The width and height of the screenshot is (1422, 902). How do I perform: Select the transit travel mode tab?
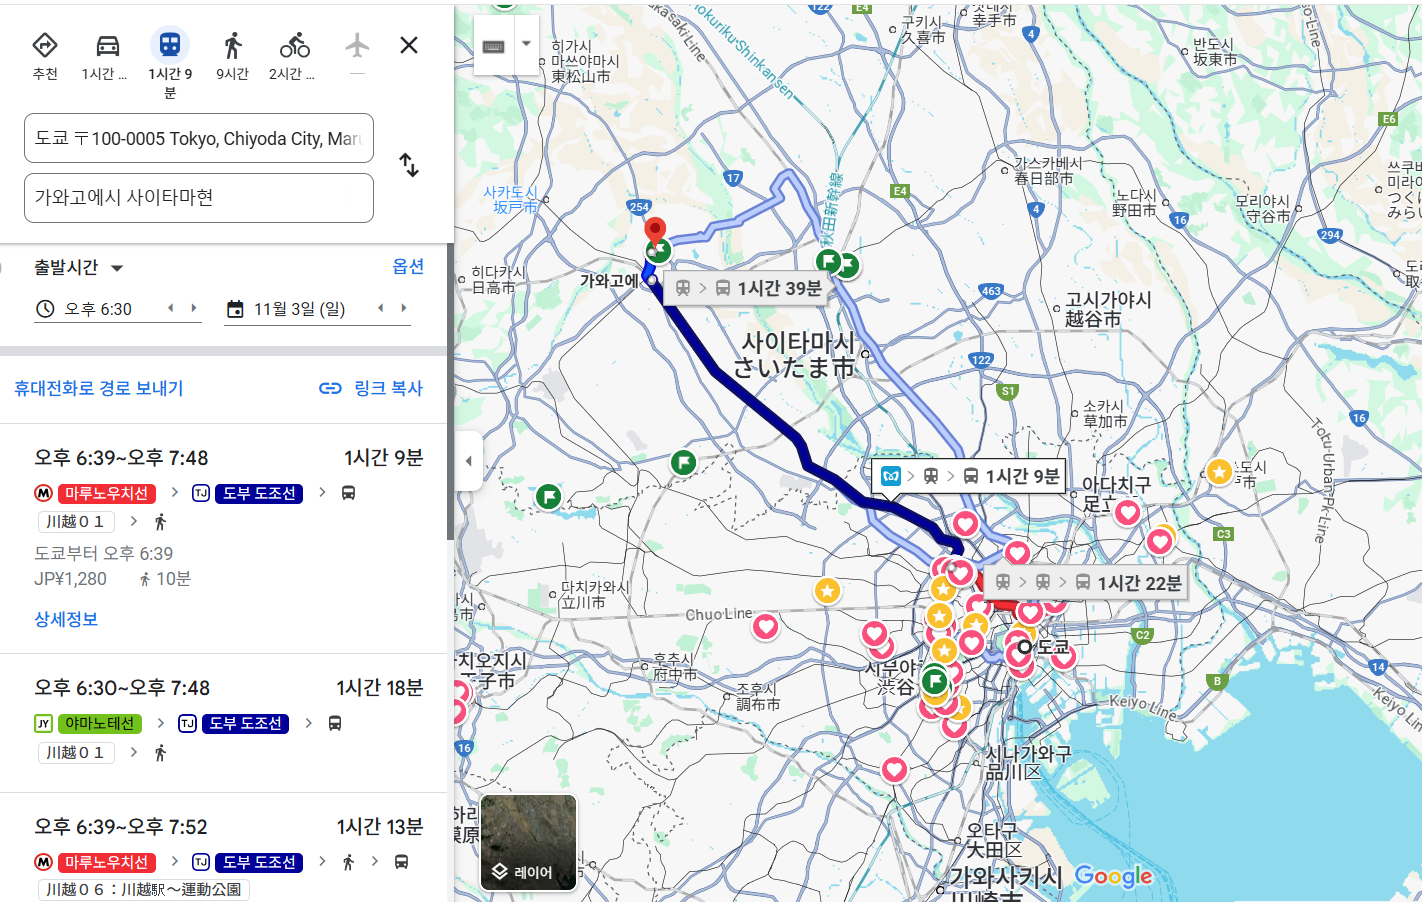click(170, 62)
